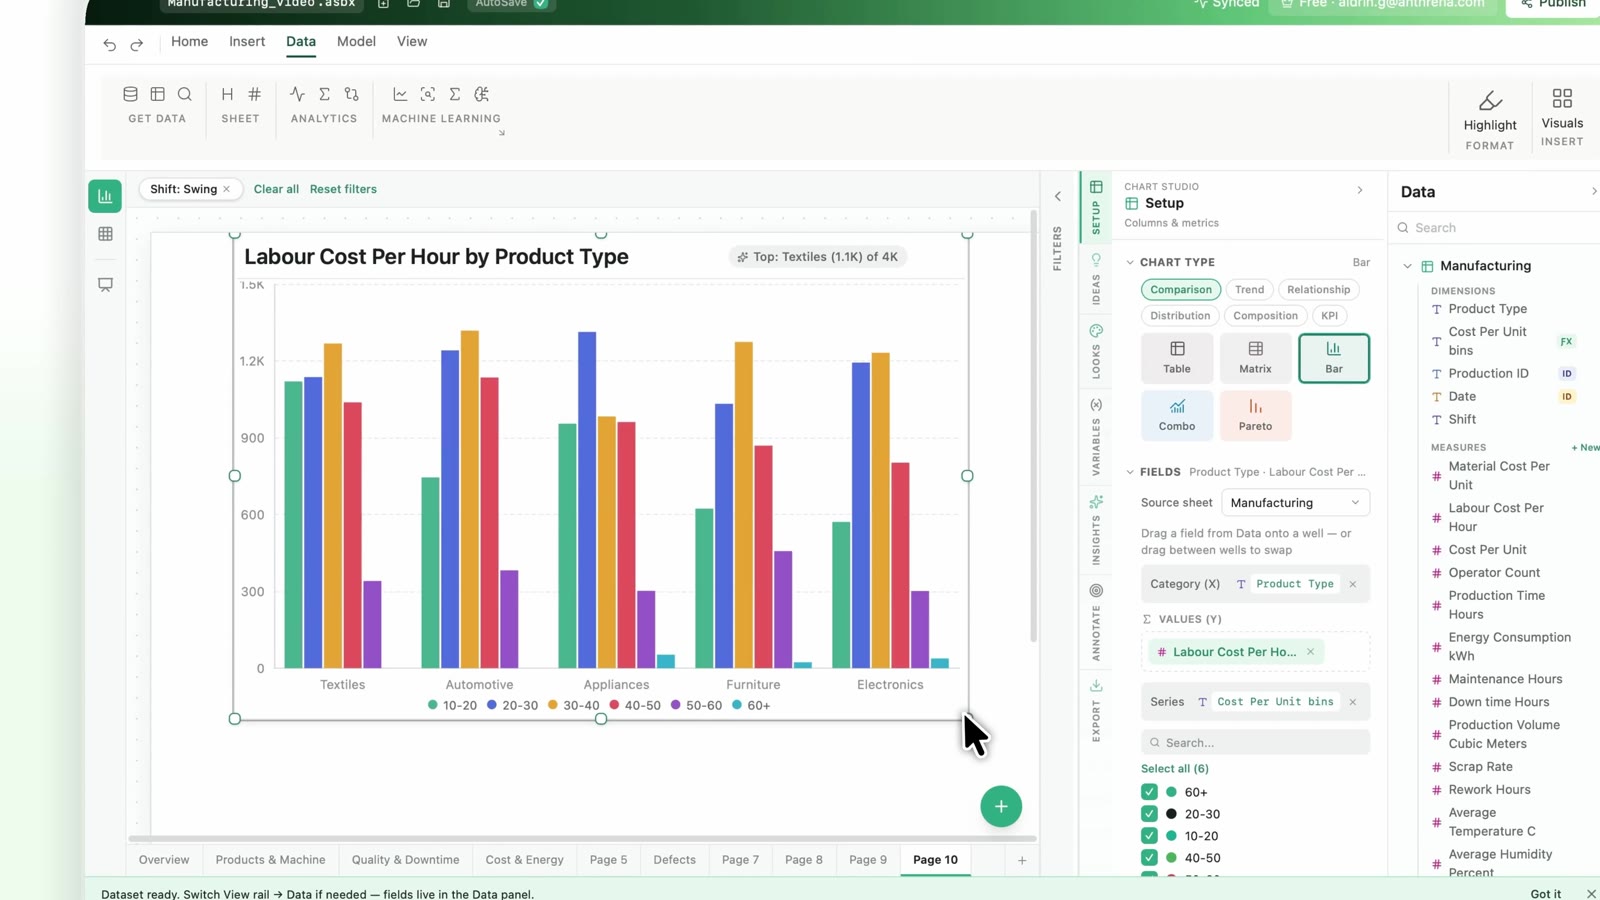This screenshot has width=1600, height=900.
Task: Open the Annotate side tab
Action: (x=1096, y=622)
